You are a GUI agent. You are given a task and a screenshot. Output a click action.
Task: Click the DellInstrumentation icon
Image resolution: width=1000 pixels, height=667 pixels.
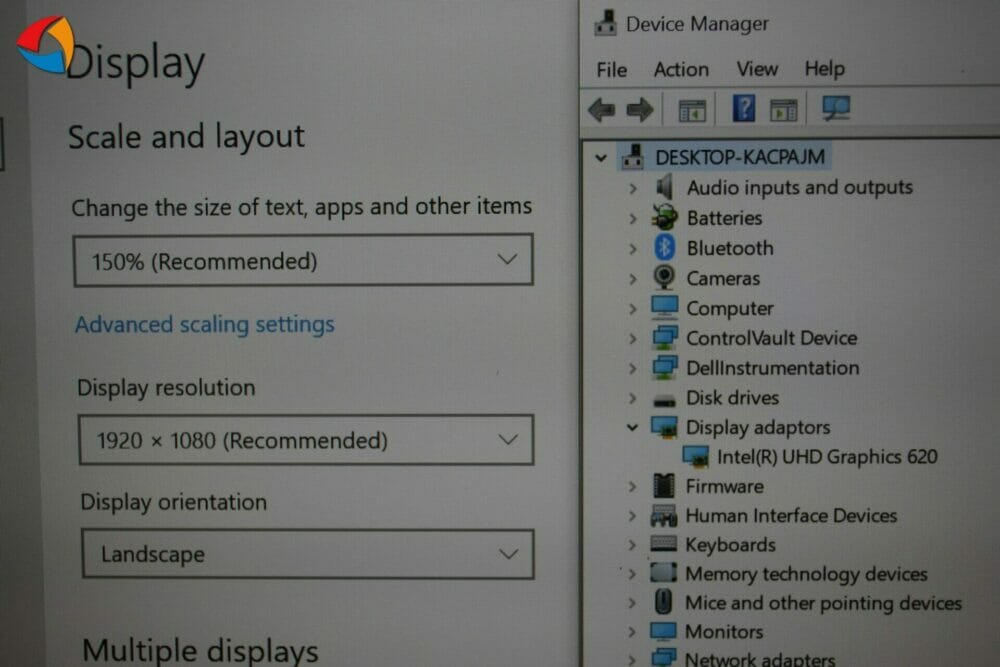pos(665,367)
